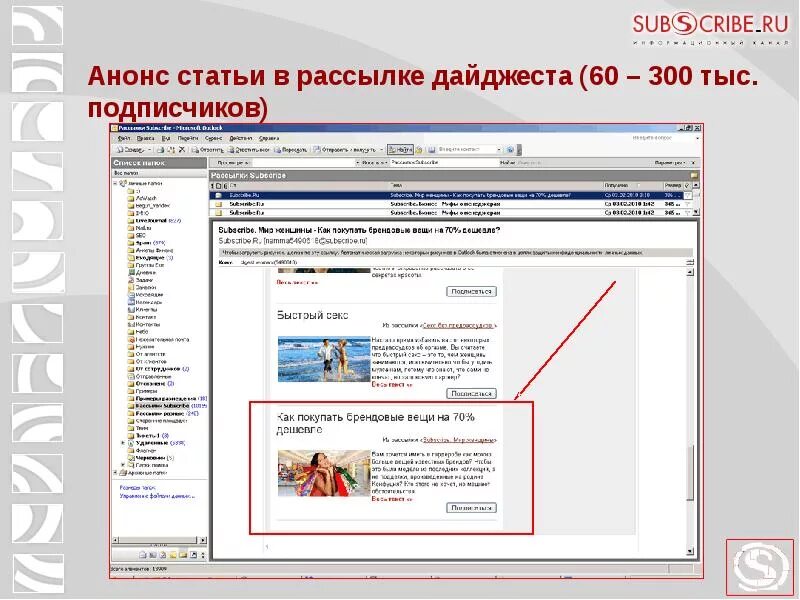Image resolution: width=800 pixels, height=600 pixels.
Task: Sort messages by Получено column
Action: pos(633,186)
